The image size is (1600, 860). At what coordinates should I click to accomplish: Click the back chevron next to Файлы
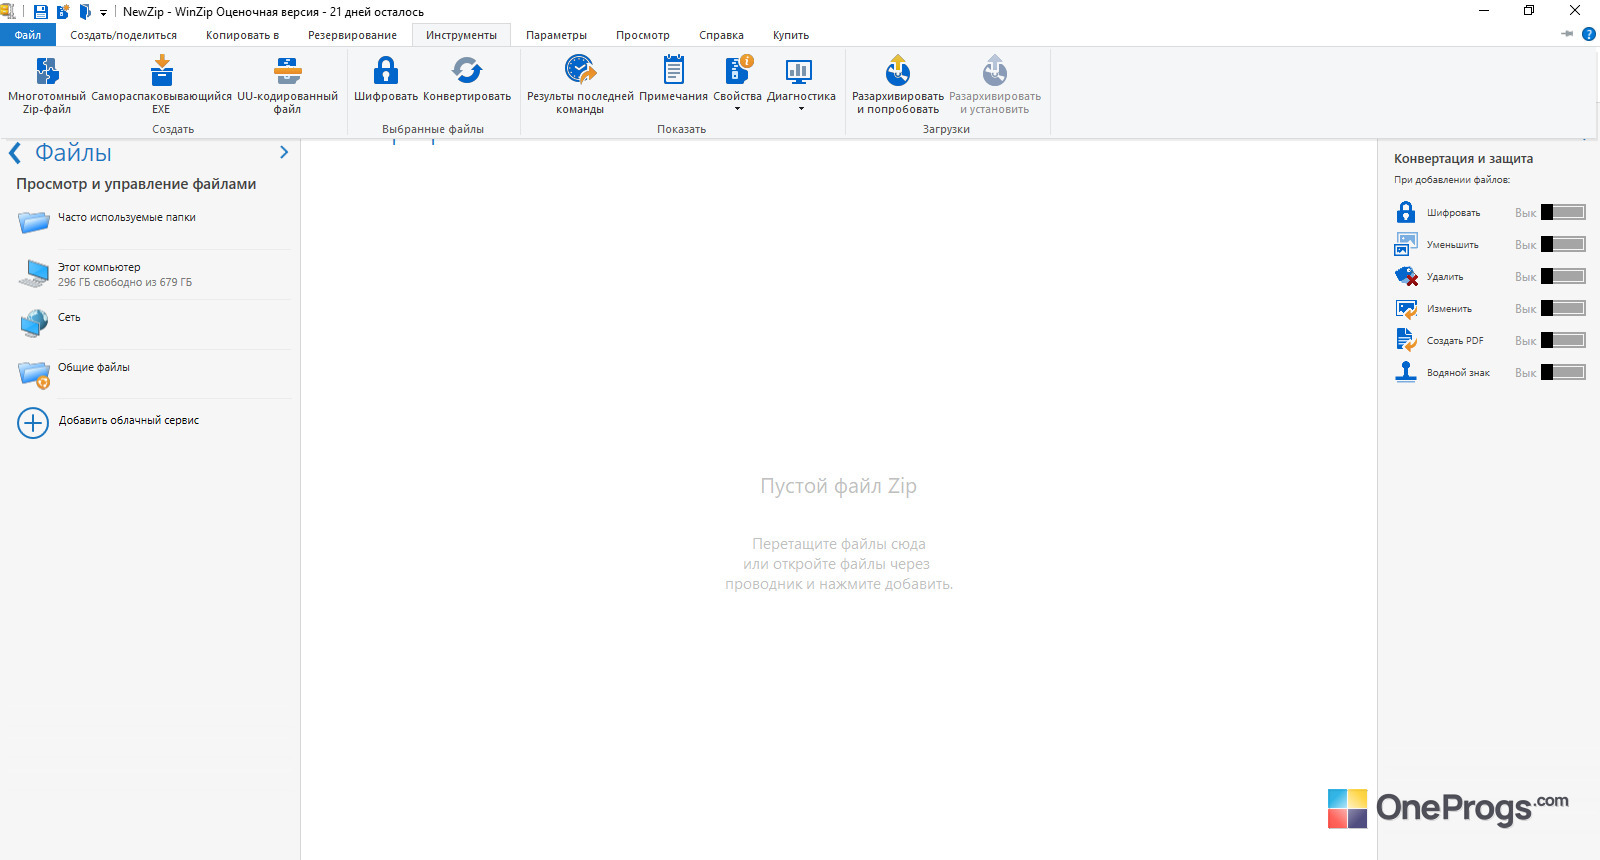tap(15, 153)
